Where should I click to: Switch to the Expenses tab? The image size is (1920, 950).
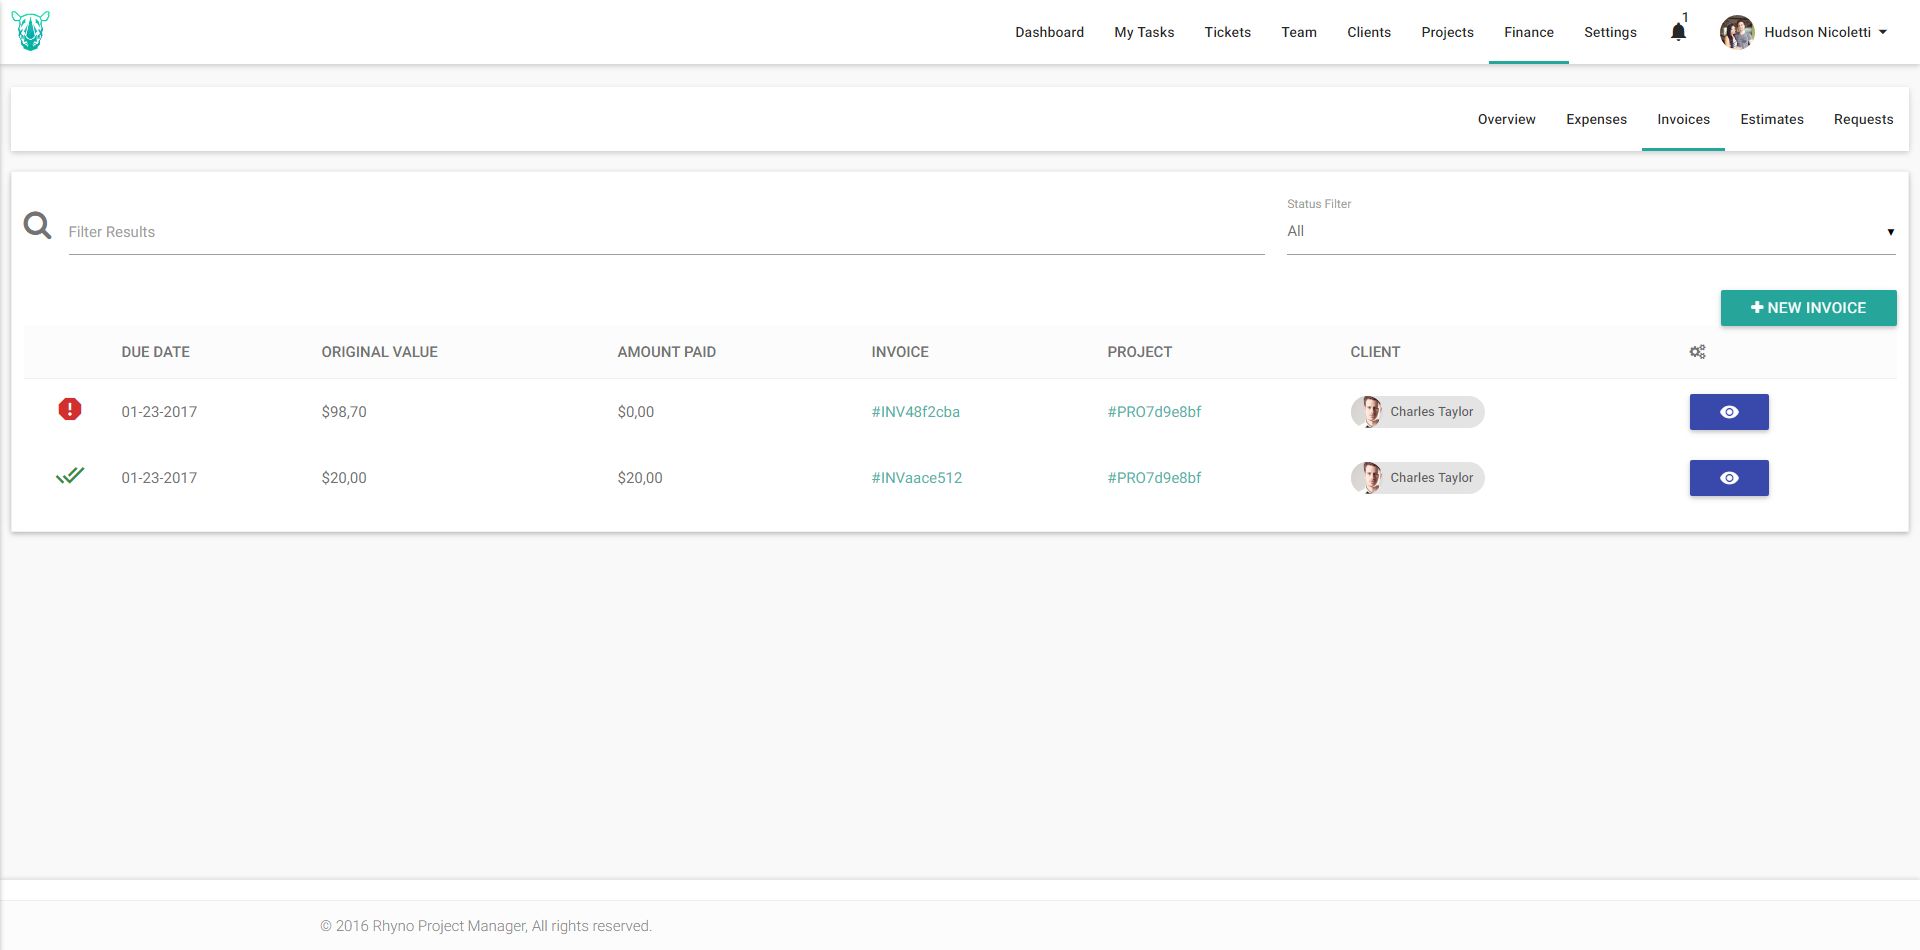point(1596,119)
